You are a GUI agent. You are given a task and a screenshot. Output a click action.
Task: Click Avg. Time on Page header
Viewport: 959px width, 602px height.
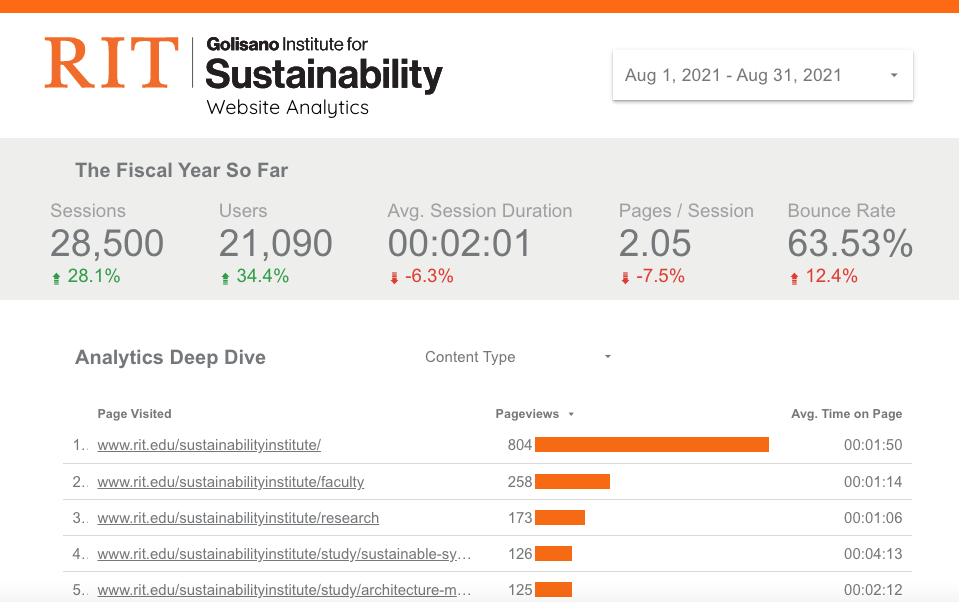point(846,414)
